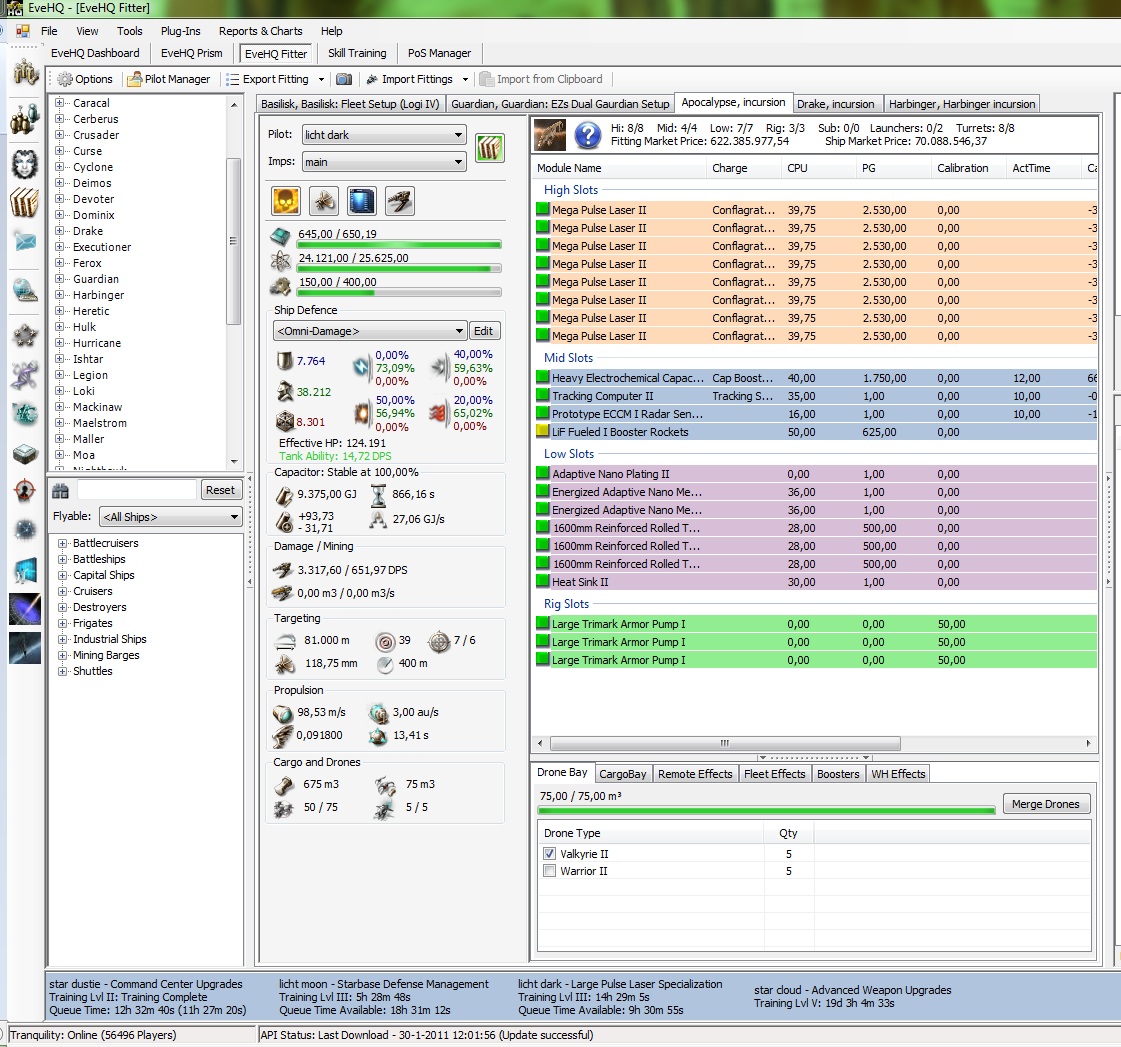
Task: Click the CPU chip icon beside 645,00
Action: coord(281,235)
